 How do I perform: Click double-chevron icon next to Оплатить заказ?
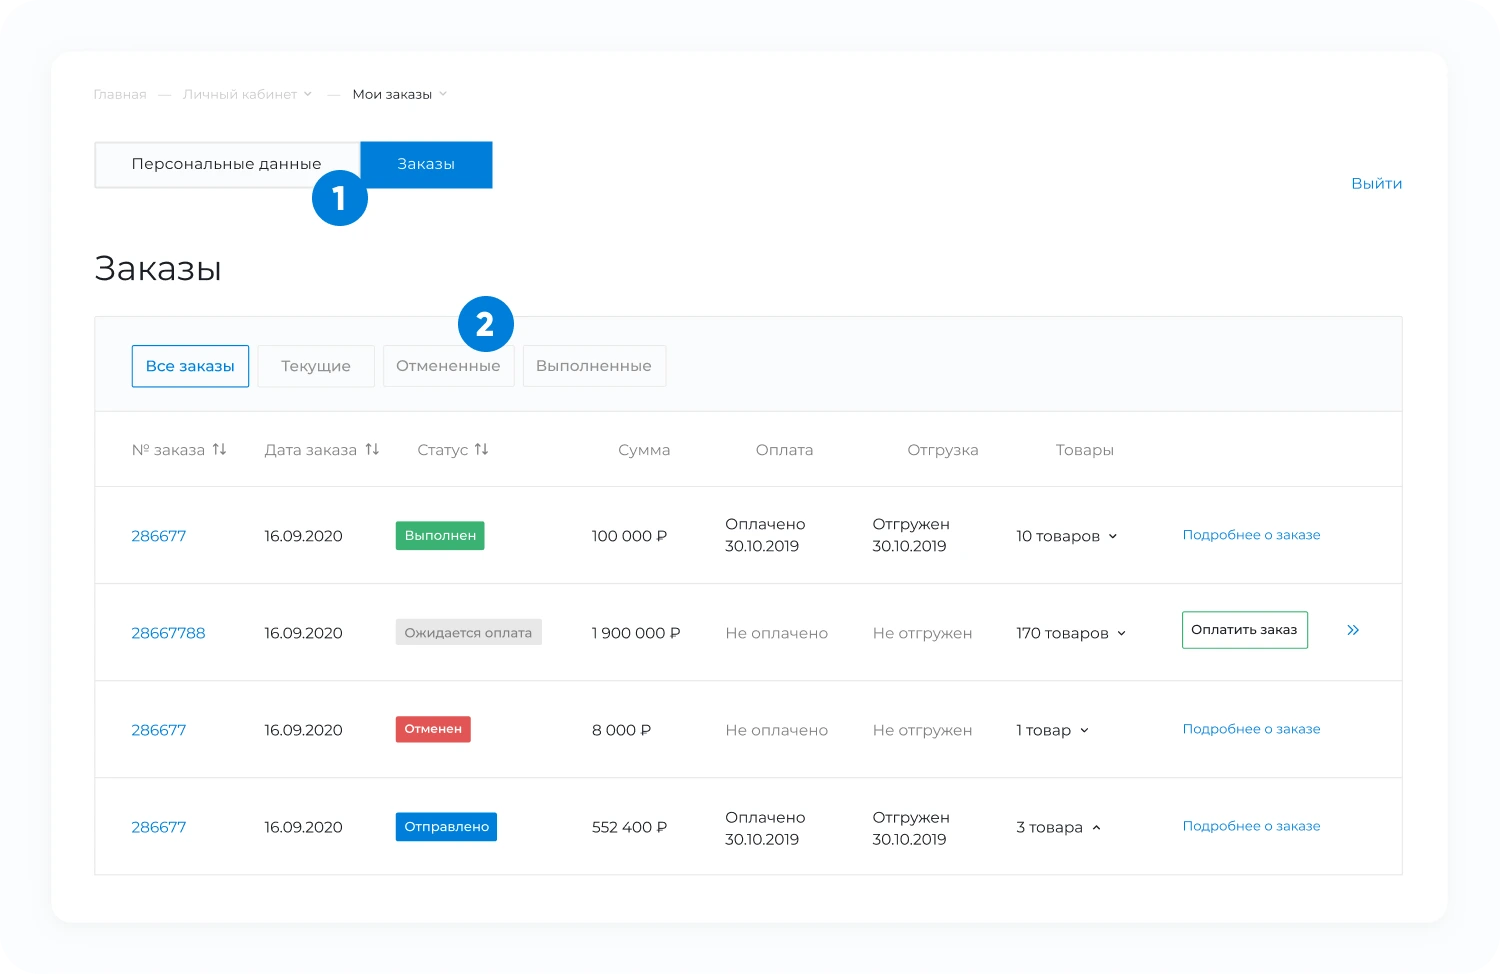point(1353,630)
